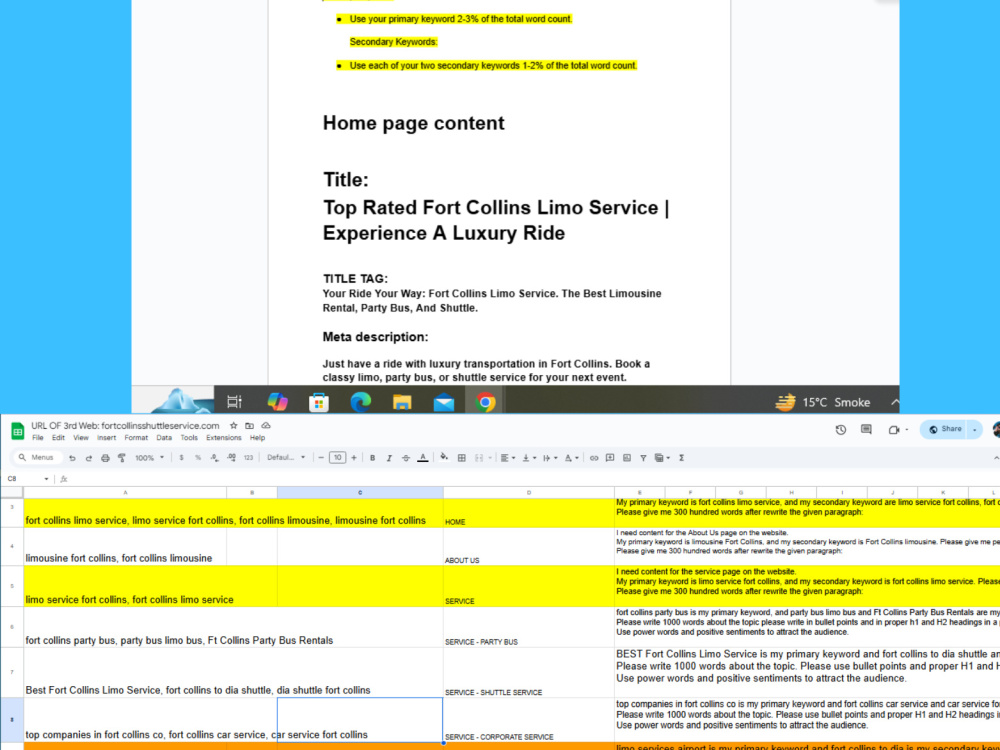The image size is (1000, 750).
Task: Increase decimal places
Action: tap(231, 458)
